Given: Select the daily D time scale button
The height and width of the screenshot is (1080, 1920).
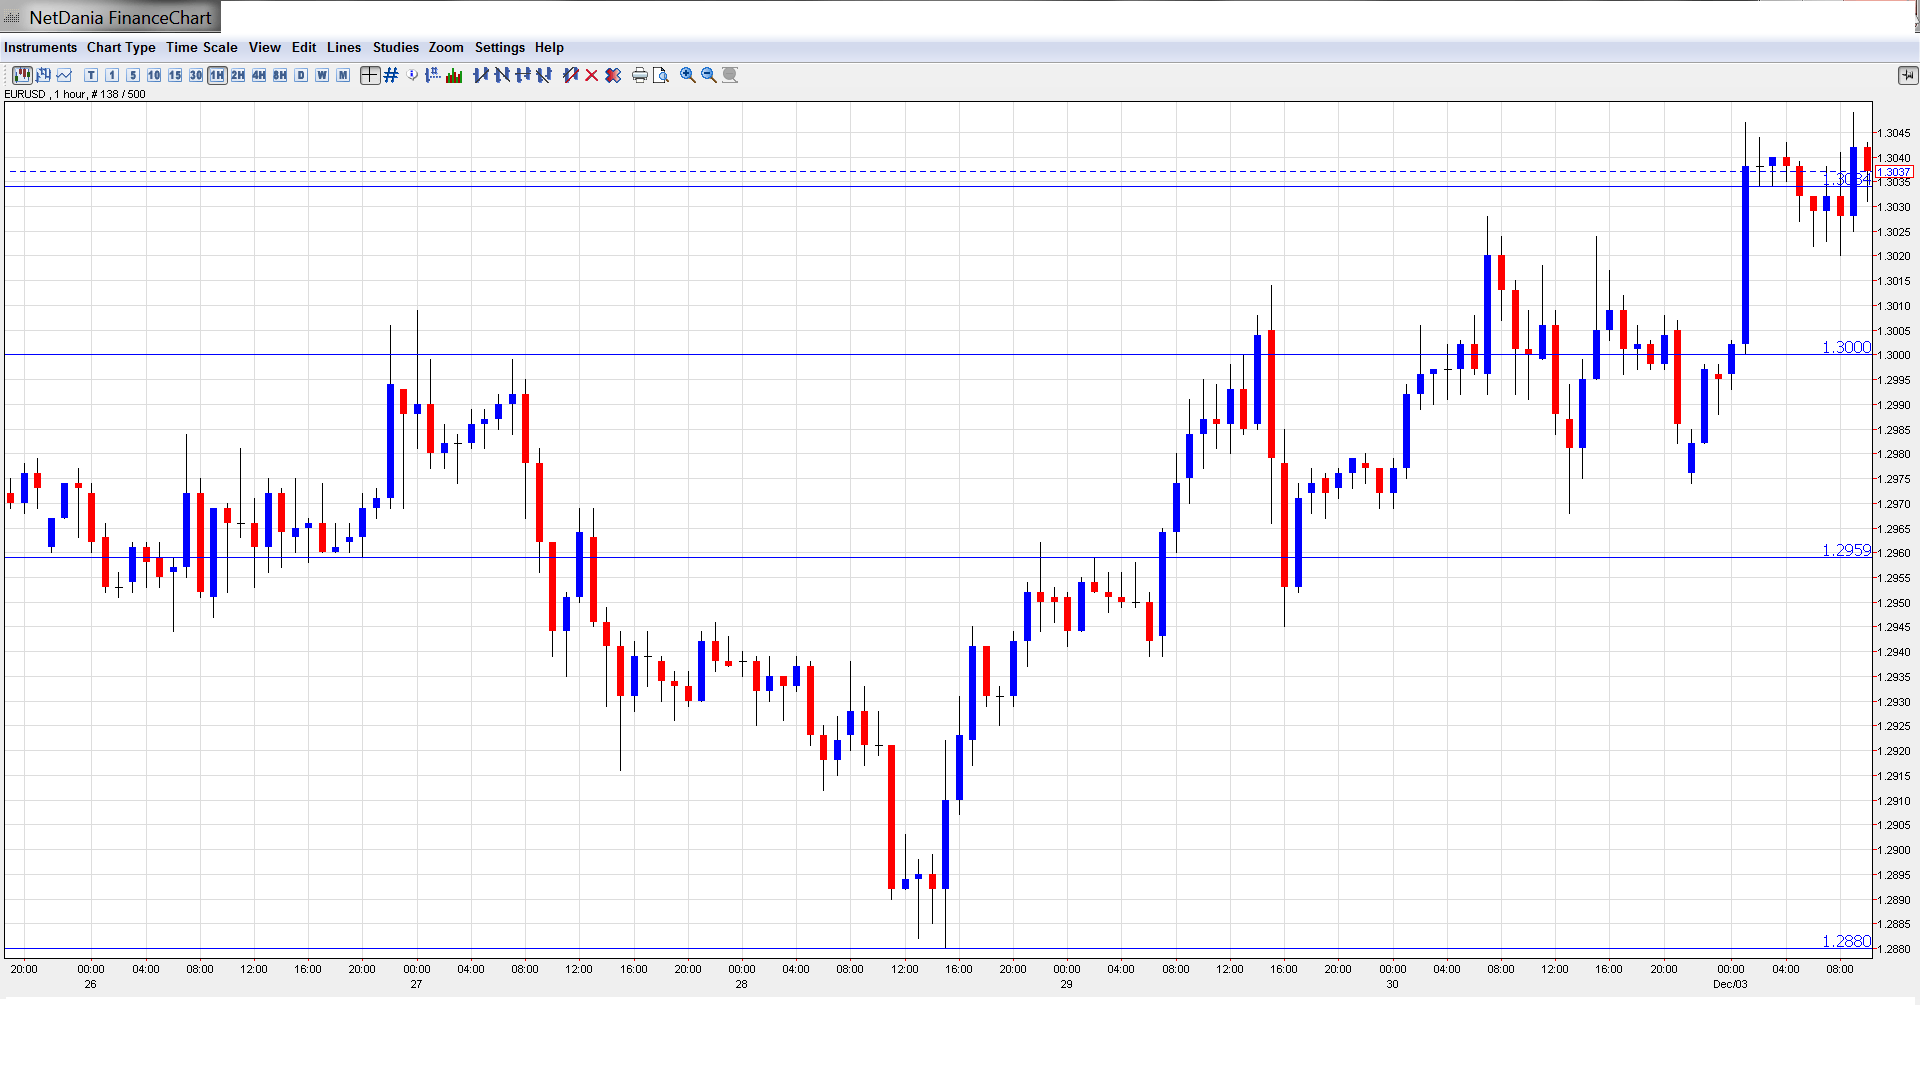Looking at the screenshot, I should pyautogui.click(x=301, y=75).
